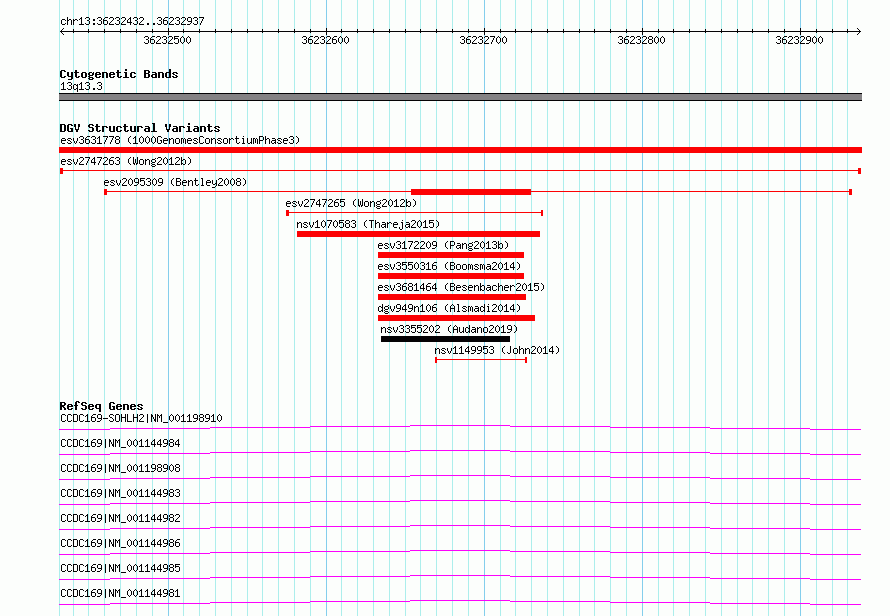Click the 36232800 ruler position label
The height and width of the screenshot is (616, 890).
pyautogui.click(x=641, y=40)
